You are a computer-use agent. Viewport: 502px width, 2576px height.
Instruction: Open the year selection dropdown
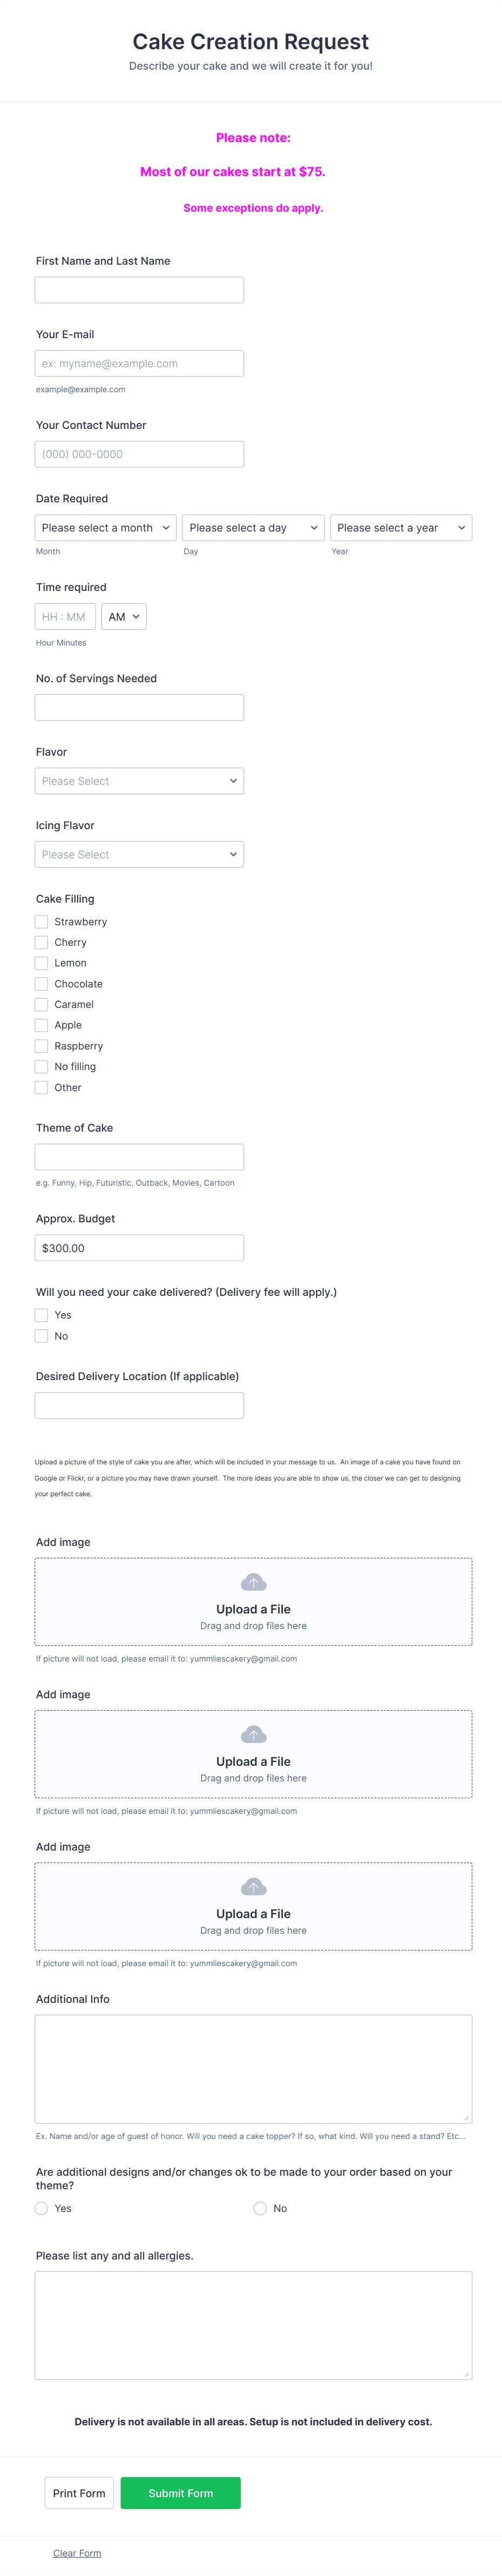click(401, 527)
